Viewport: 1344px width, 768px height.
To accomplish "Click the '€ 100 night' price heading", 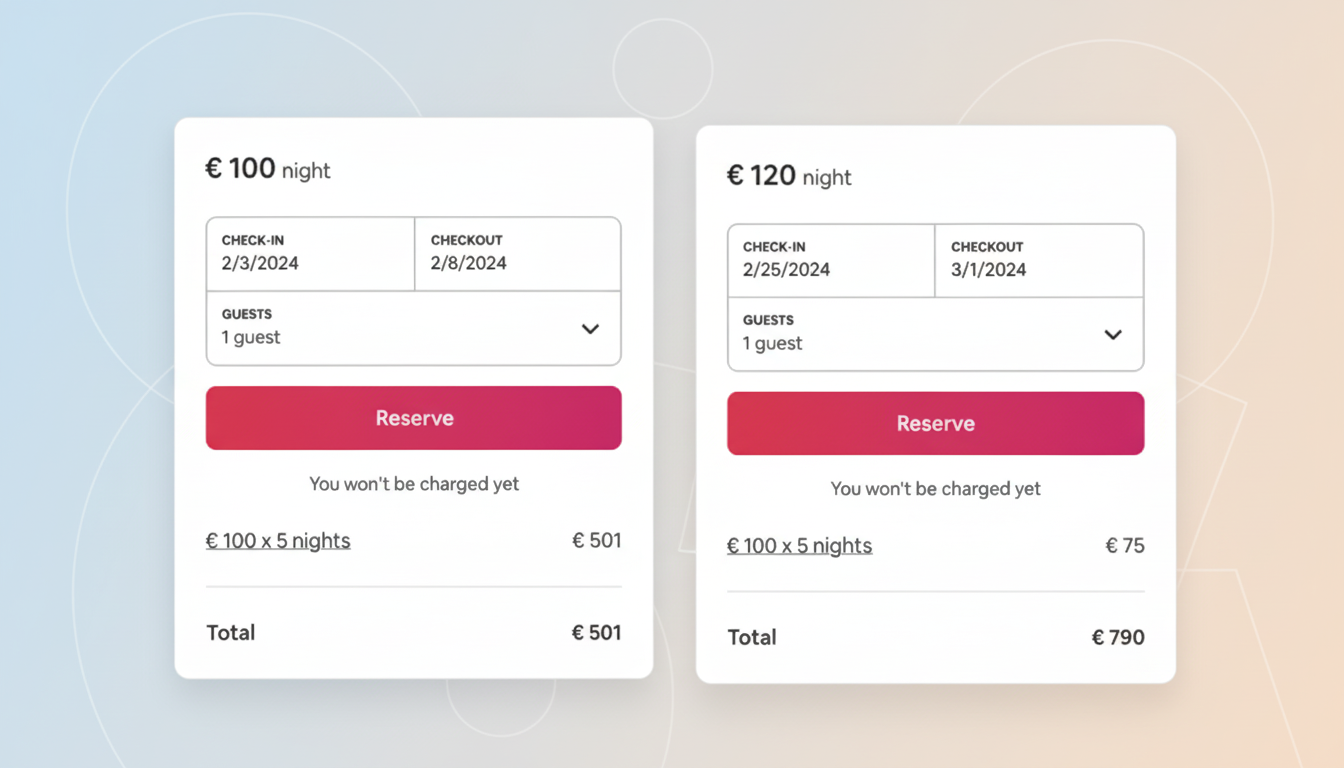I will [x=267, y=168].
